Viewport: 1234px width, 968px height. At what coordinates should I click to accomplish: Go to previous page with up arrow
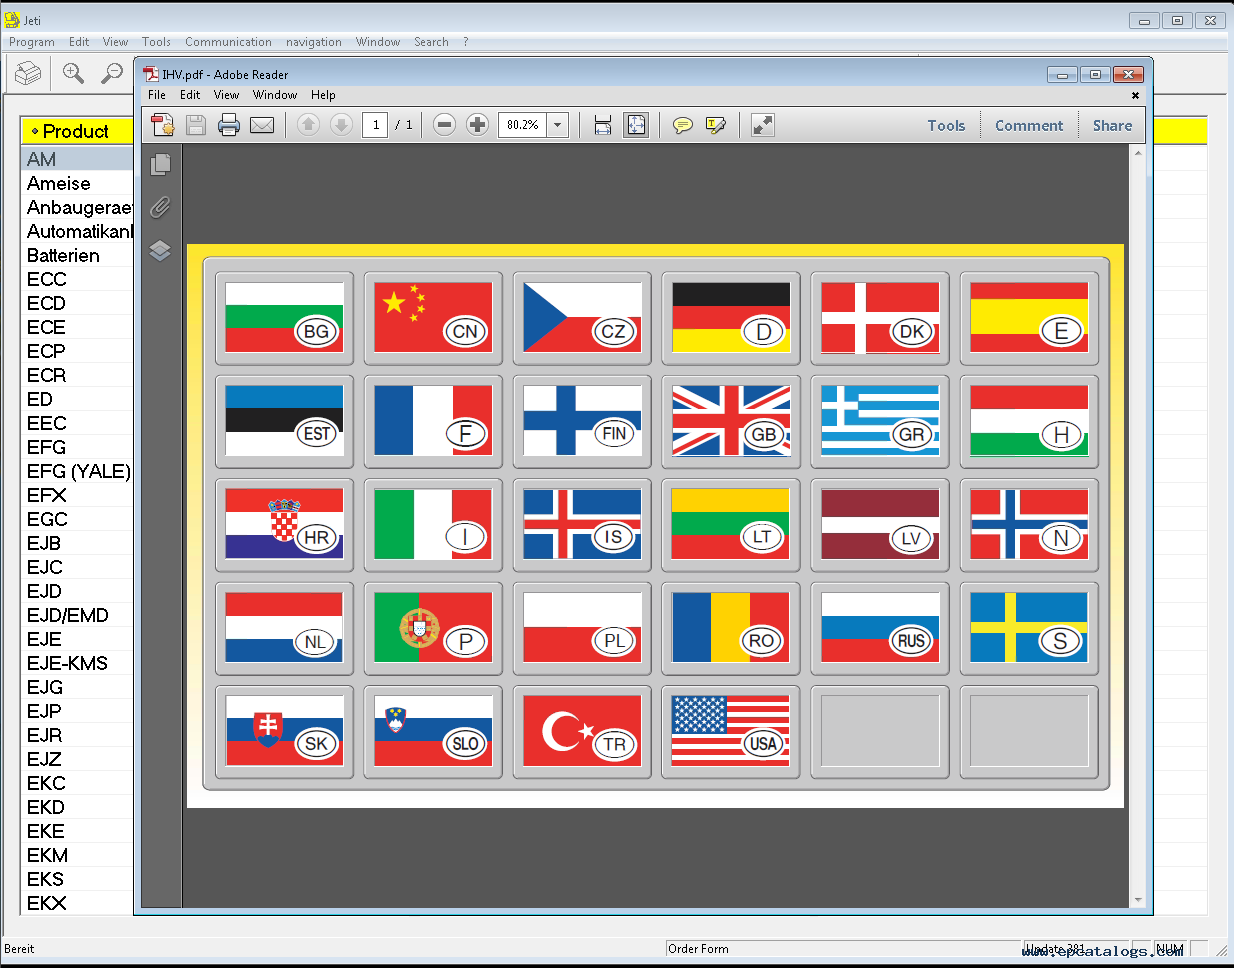(x=309, y=125)
